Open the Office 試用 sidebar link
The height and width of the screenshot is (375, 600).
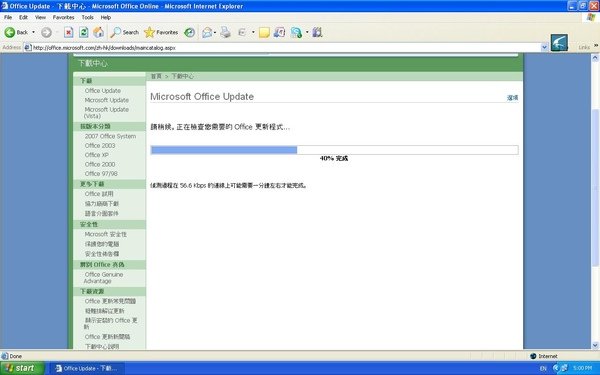99,194
